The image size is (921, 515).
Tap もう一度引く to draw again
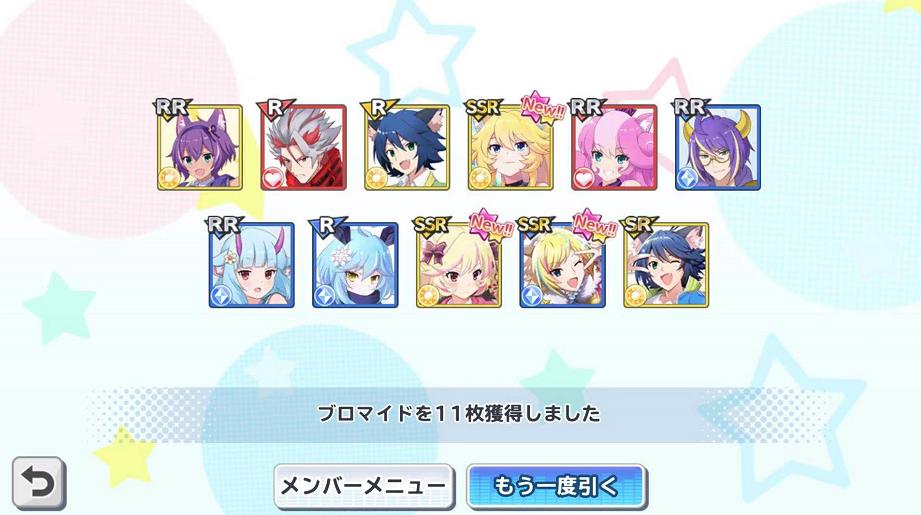(557, 486)
